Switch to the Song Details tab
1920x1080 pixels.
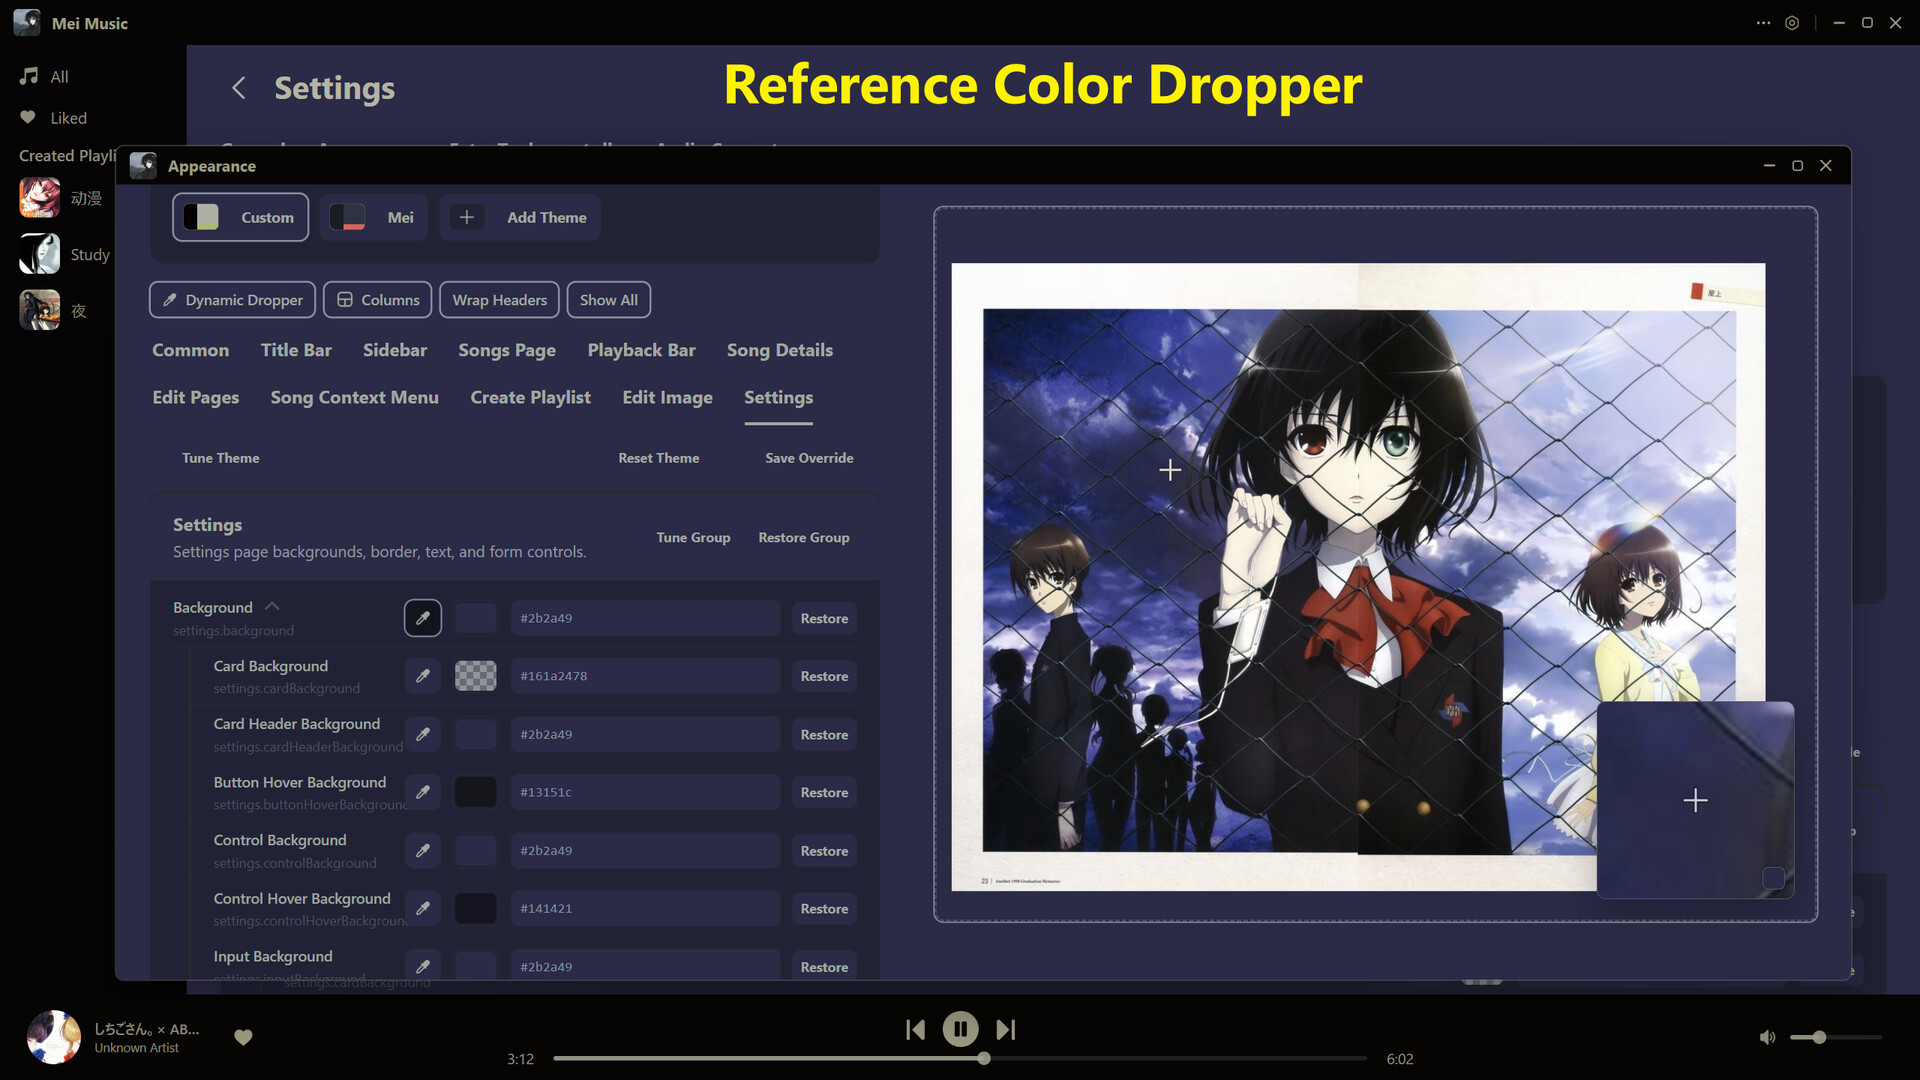pyautogui.click(x=779, y=350)
